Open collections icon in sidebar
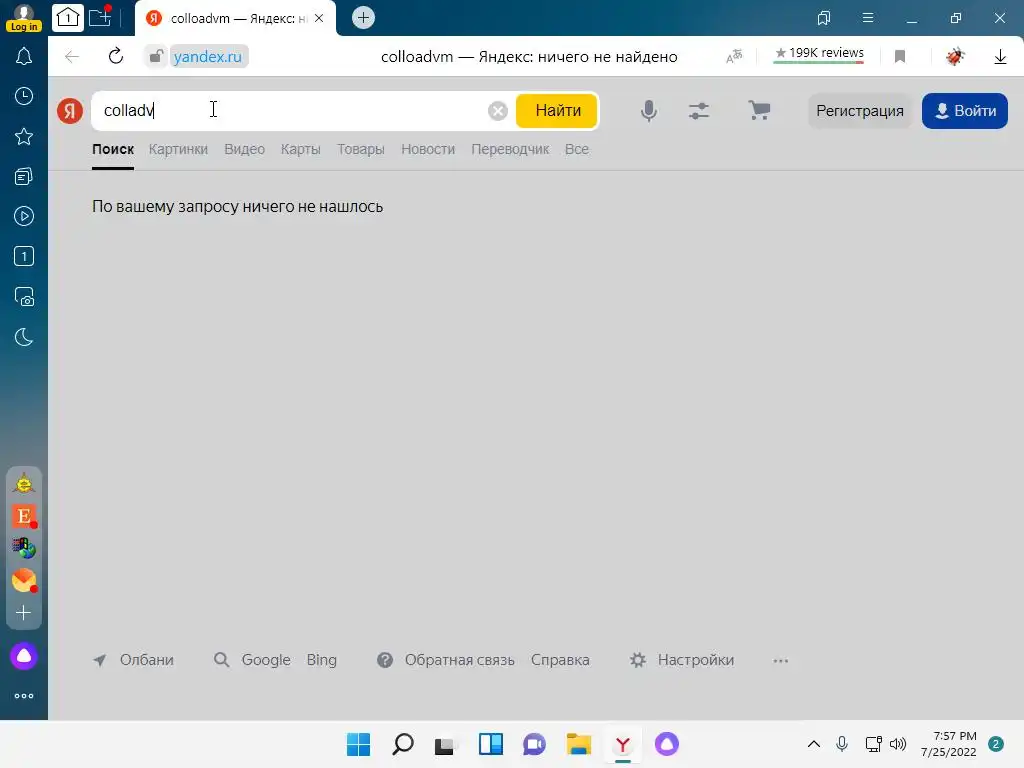 (24, 176)
